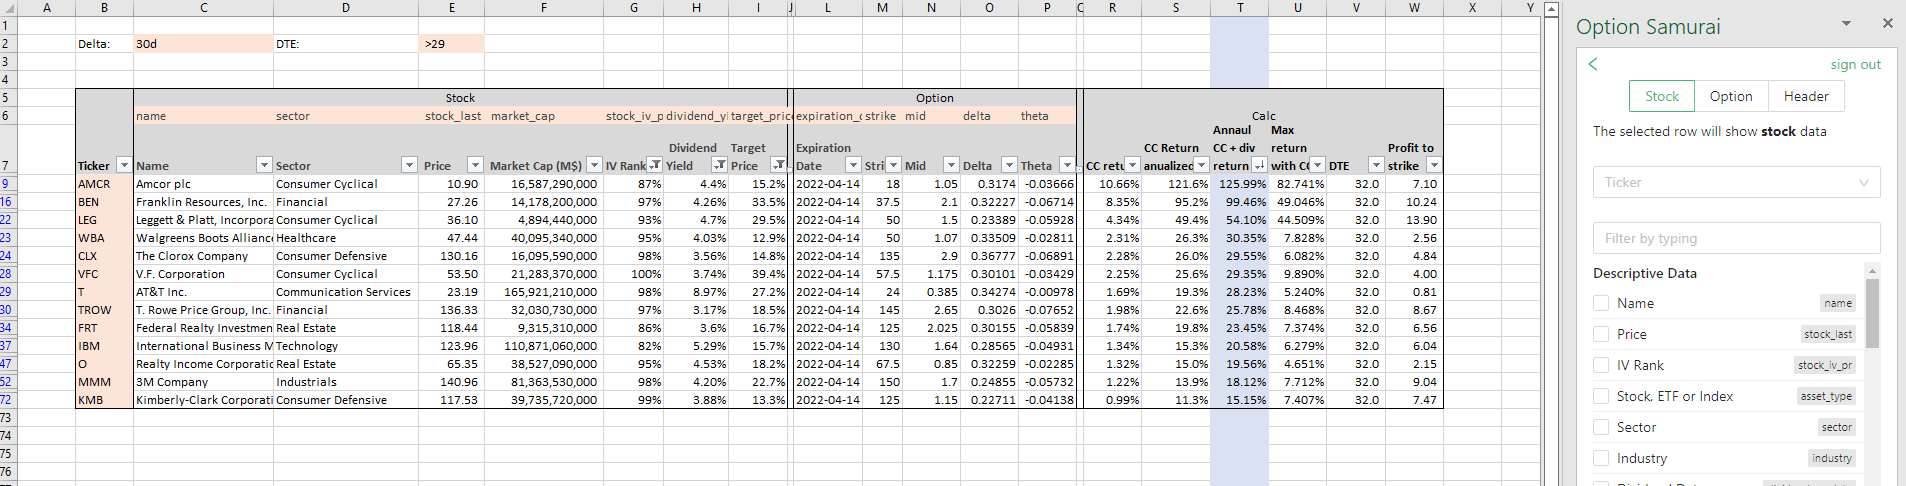
Task: Open the DTE column filter dropdown
Action: [1376, 165]
